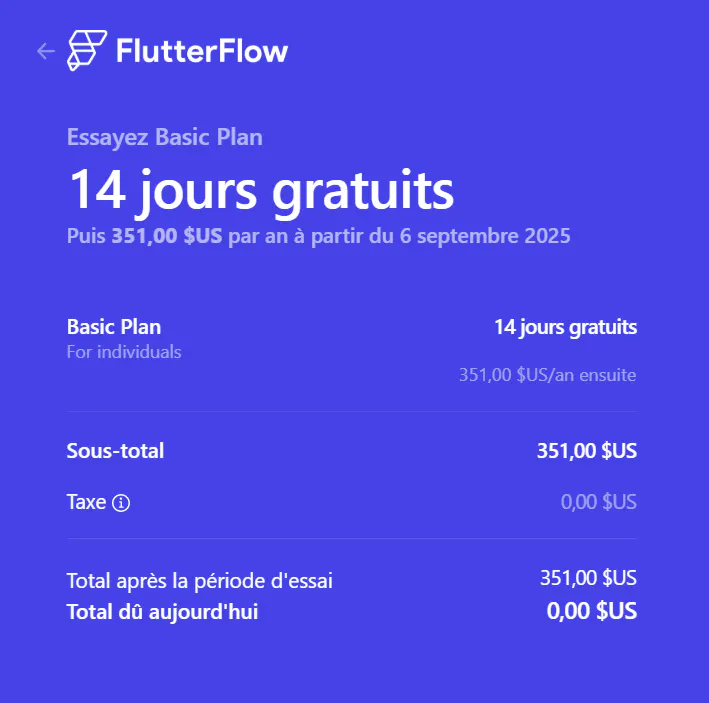
Task: Click the back arrow icon
Action: click(44, 51)
